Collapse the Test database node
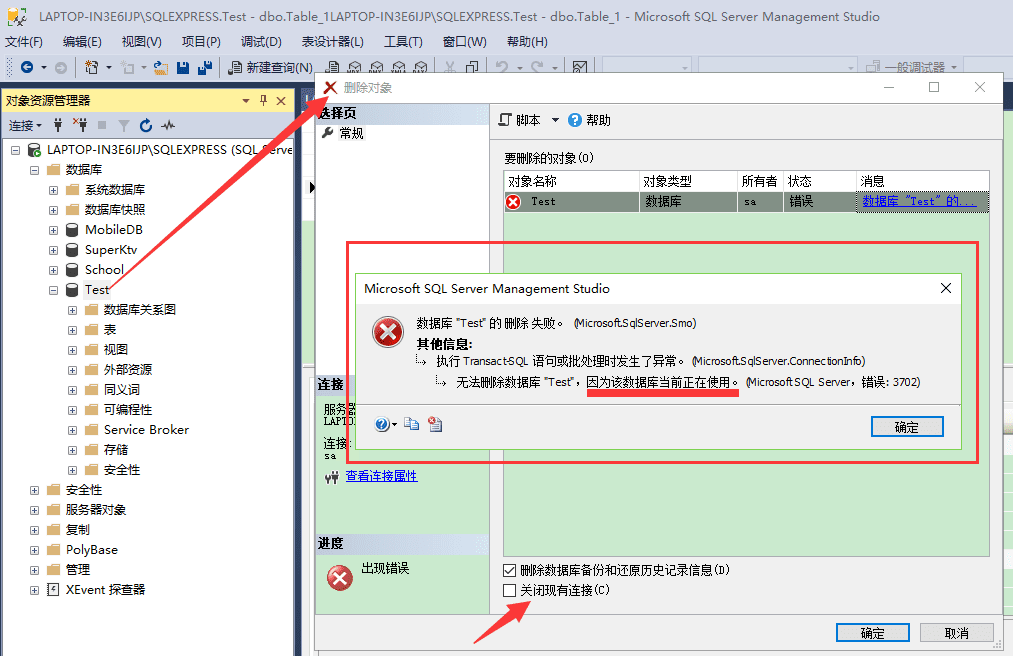Screen dimensions: 1013x656 point(54,290)
